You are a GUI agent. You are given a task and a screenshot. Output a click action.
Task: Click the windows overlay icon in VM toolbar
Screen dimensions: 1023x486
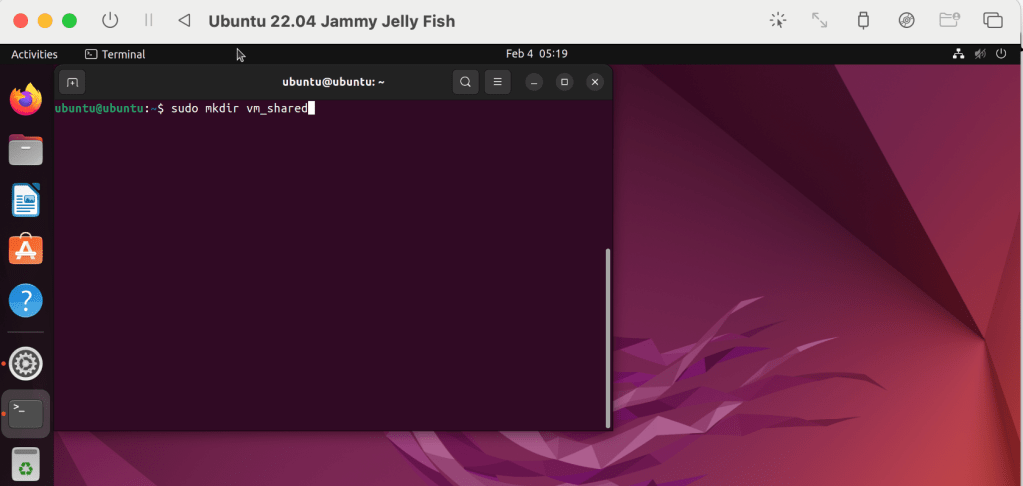pos(992,20)
